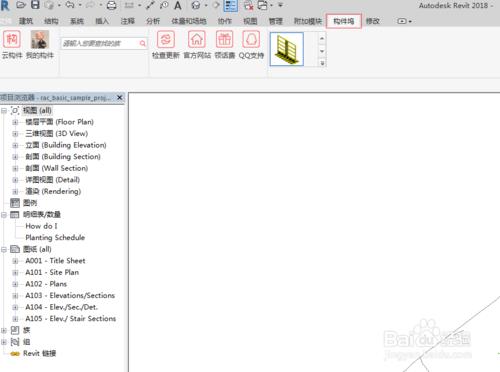This screenshot has width=500, height=372.
Task: Expand the component gallery with the bottom arrow
Action: point(322,63)
